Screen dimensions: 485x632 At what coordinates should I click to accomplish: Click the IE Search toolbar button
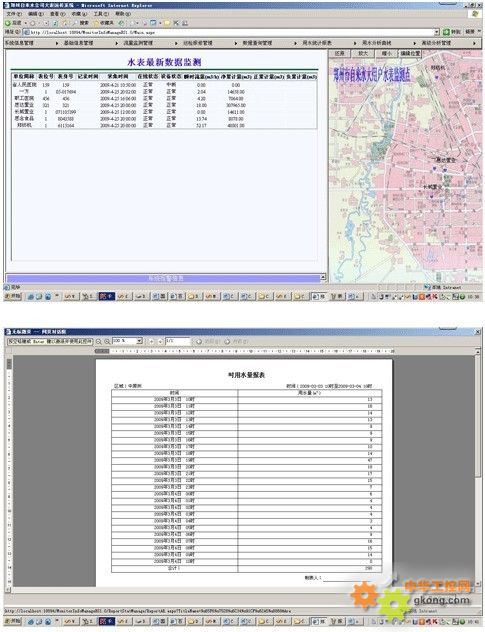[x=82, y=23]
